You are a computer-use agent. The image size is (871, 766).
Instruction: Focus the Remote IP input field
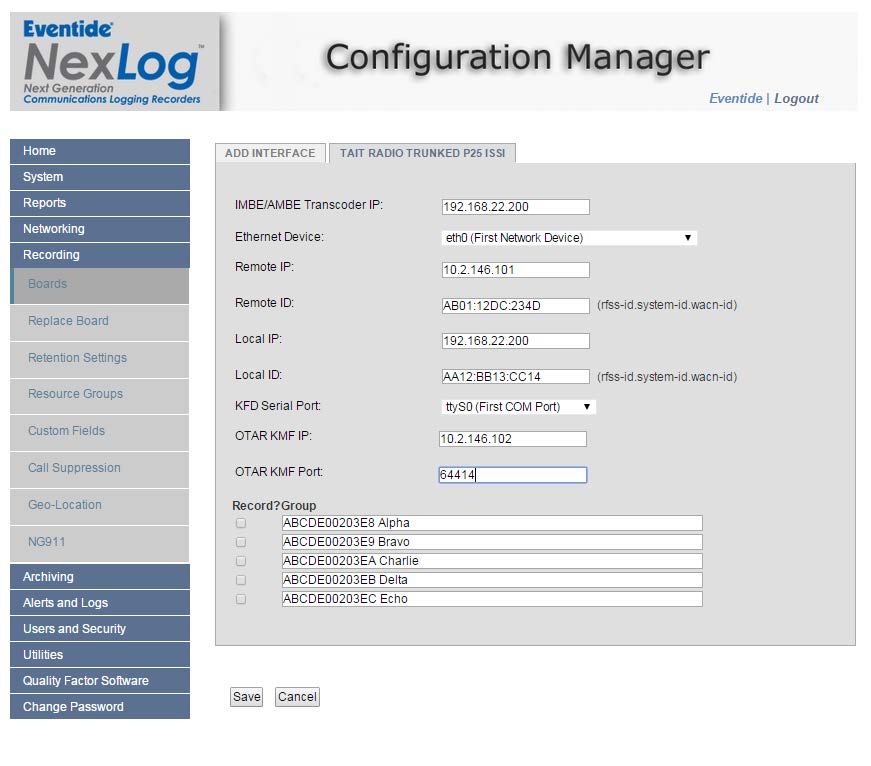coord(515,270)
